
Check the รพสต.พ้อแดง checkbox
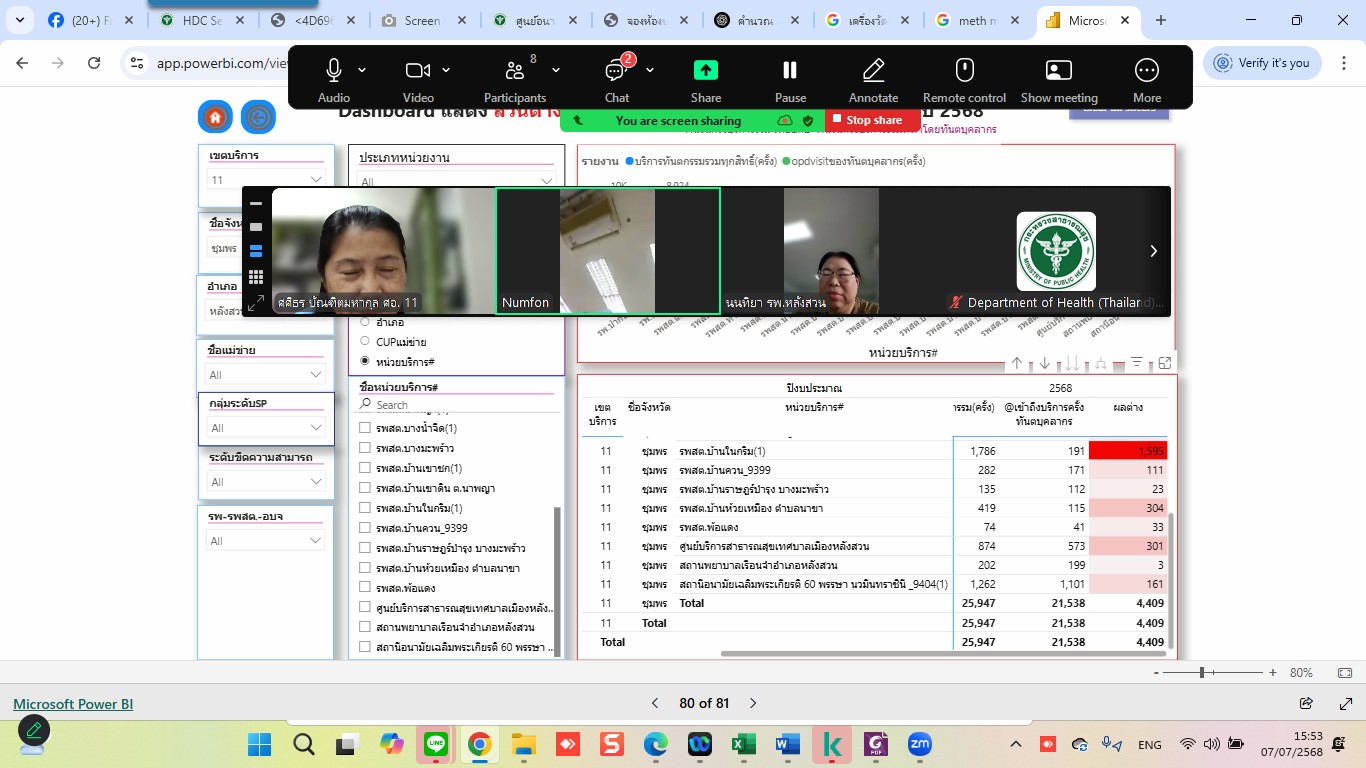[x=365, y=588]
